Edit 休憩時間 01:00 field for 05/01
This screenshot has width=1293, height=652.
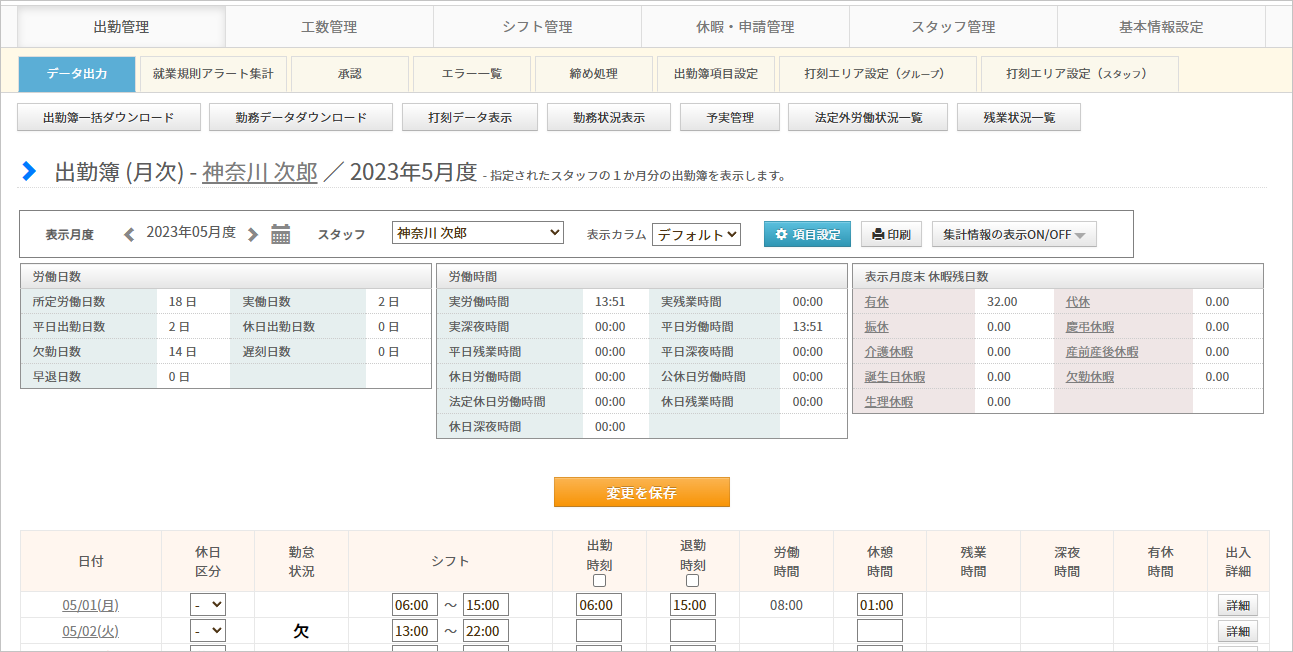tap(880, 605)
